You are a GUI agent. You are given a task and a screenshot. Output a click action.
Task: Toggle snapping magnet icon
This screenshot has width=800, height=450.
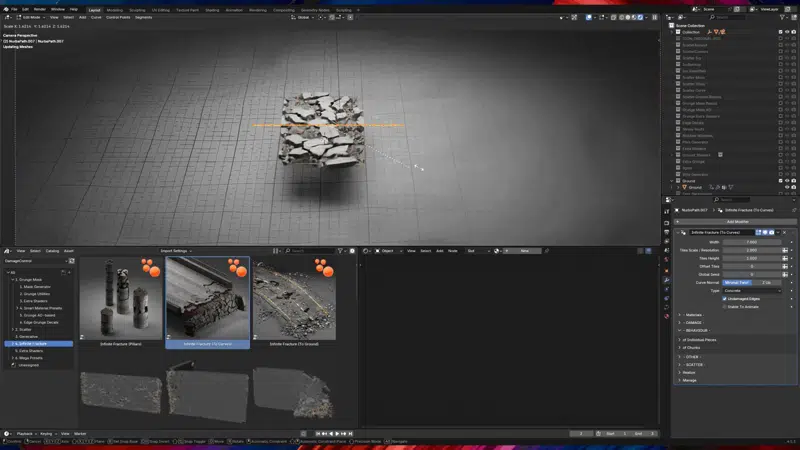coord(332,17)
